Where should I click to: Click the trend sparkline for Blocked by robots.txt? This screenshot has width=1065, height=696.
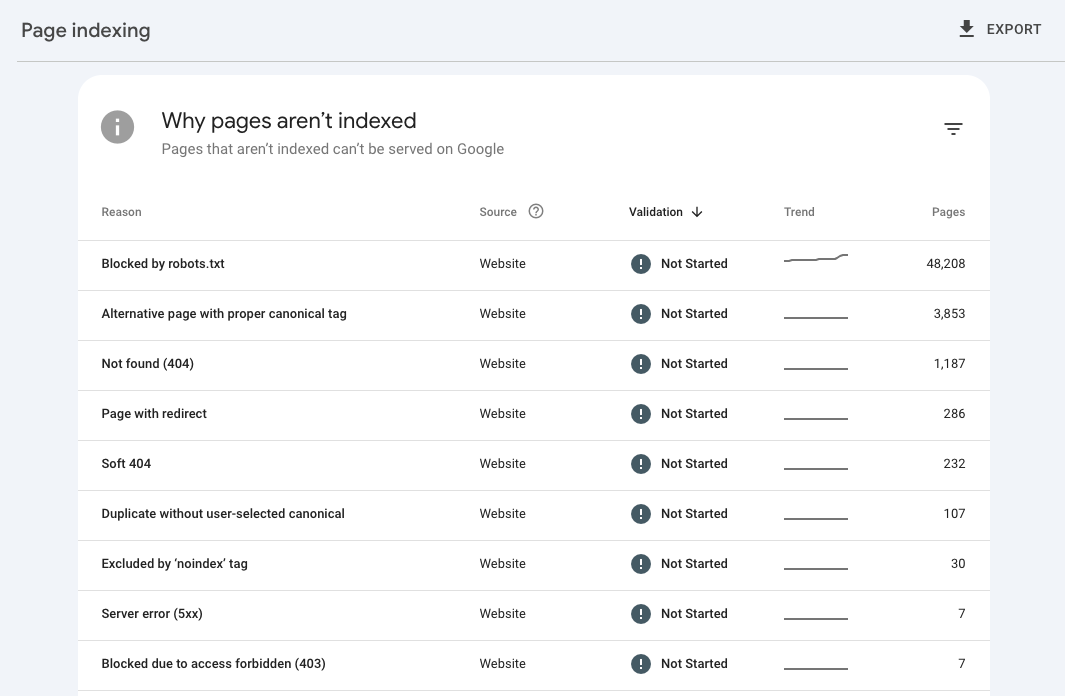[x=815, y=259]
